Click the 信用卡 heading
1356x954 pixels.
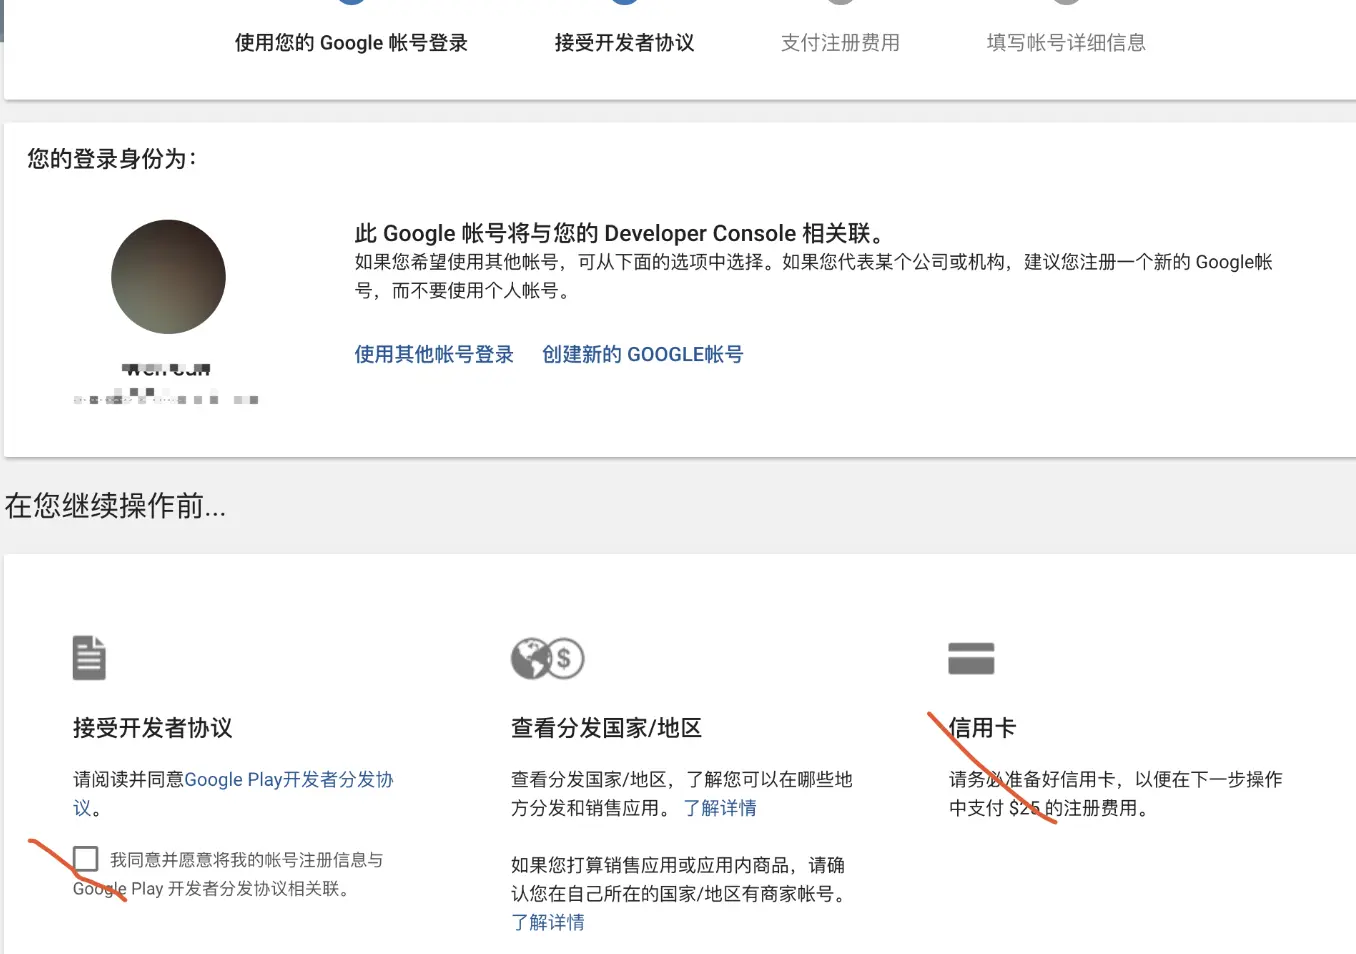pos(982,728)
